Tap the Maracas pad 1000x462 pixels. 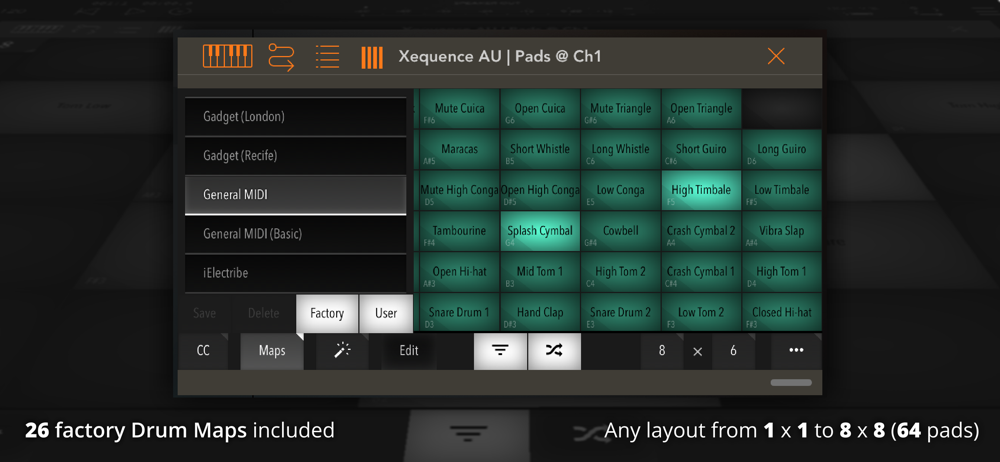pyautogui.click(x=459, y=149)
